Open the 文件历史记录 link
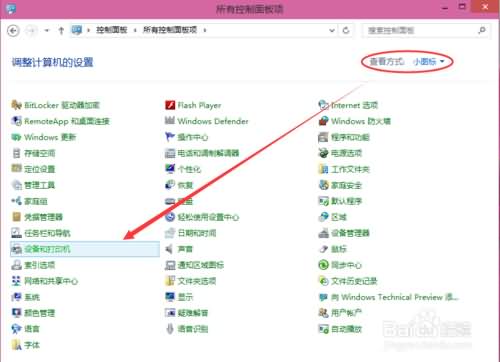 point(354,281)
